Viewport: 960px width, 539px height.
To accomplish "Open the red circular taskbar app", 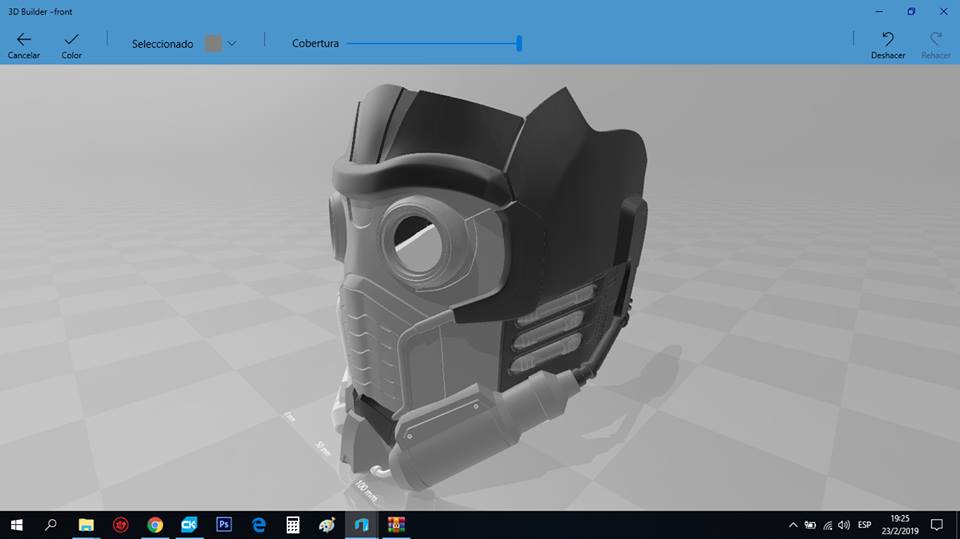I will pos(121,525).
